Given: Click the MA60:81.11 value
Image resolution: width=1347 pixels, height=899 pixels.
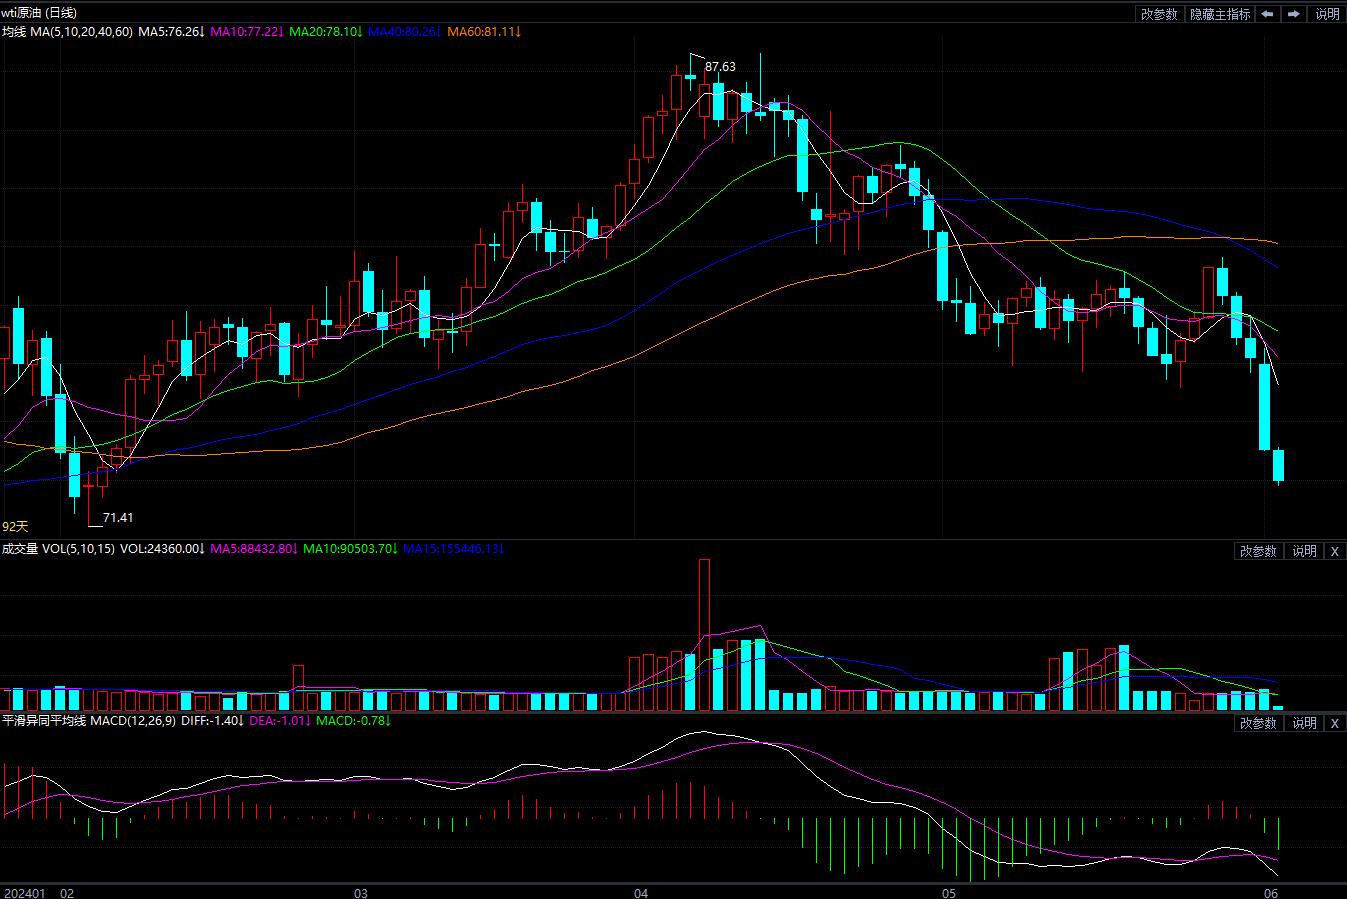Looking at the screenshot, I should pyautogui.click(x=483, y=32).
